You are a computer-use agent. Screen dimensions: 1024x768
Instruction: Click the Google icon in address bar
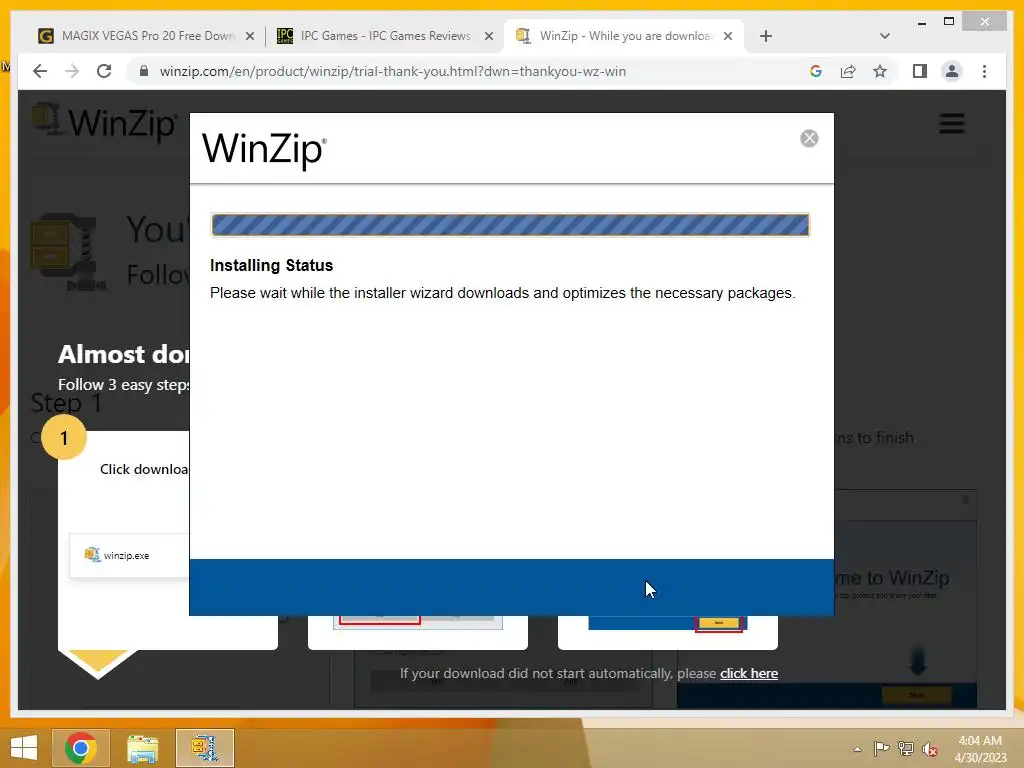[x=816, y=71]
